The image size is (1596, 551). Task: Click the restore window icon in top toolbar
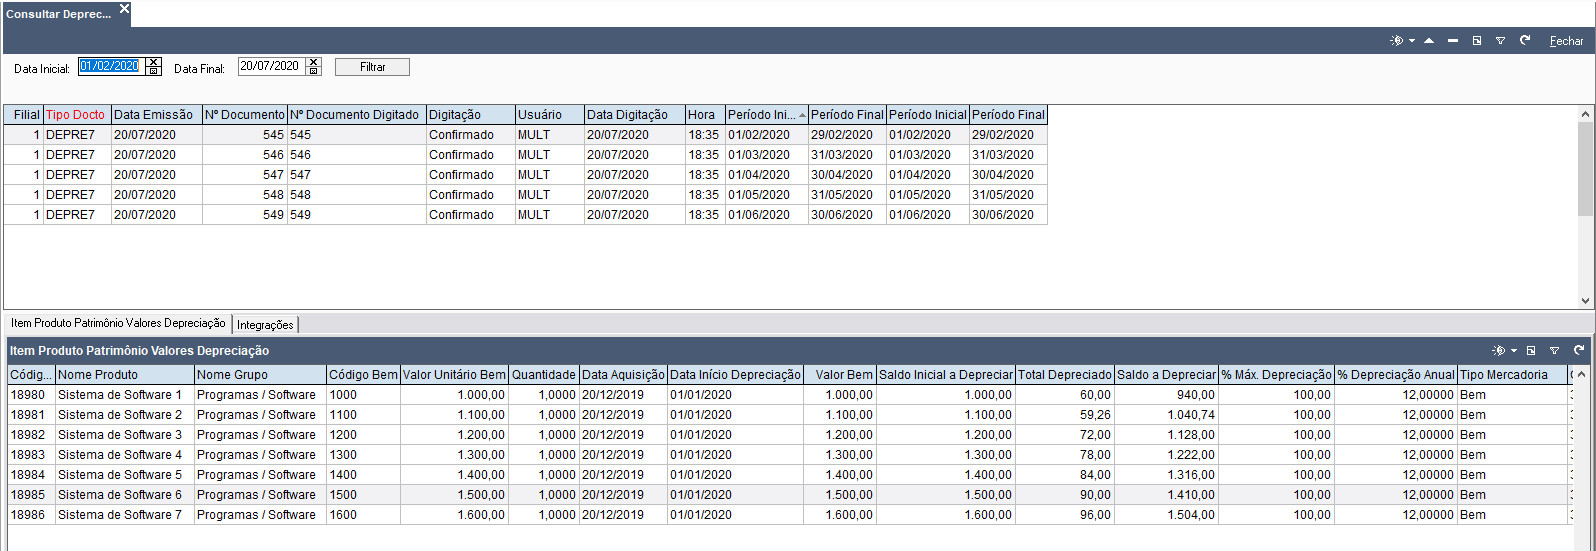pyautogui.click(x=1477, y=41)
